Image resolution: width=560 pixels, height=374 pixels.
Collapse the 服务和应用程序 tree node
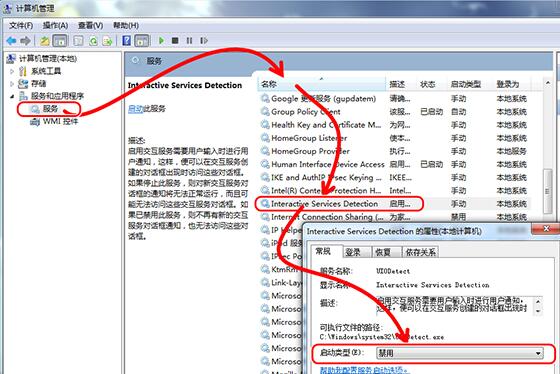pyautogui.click(x=12, y=96)
